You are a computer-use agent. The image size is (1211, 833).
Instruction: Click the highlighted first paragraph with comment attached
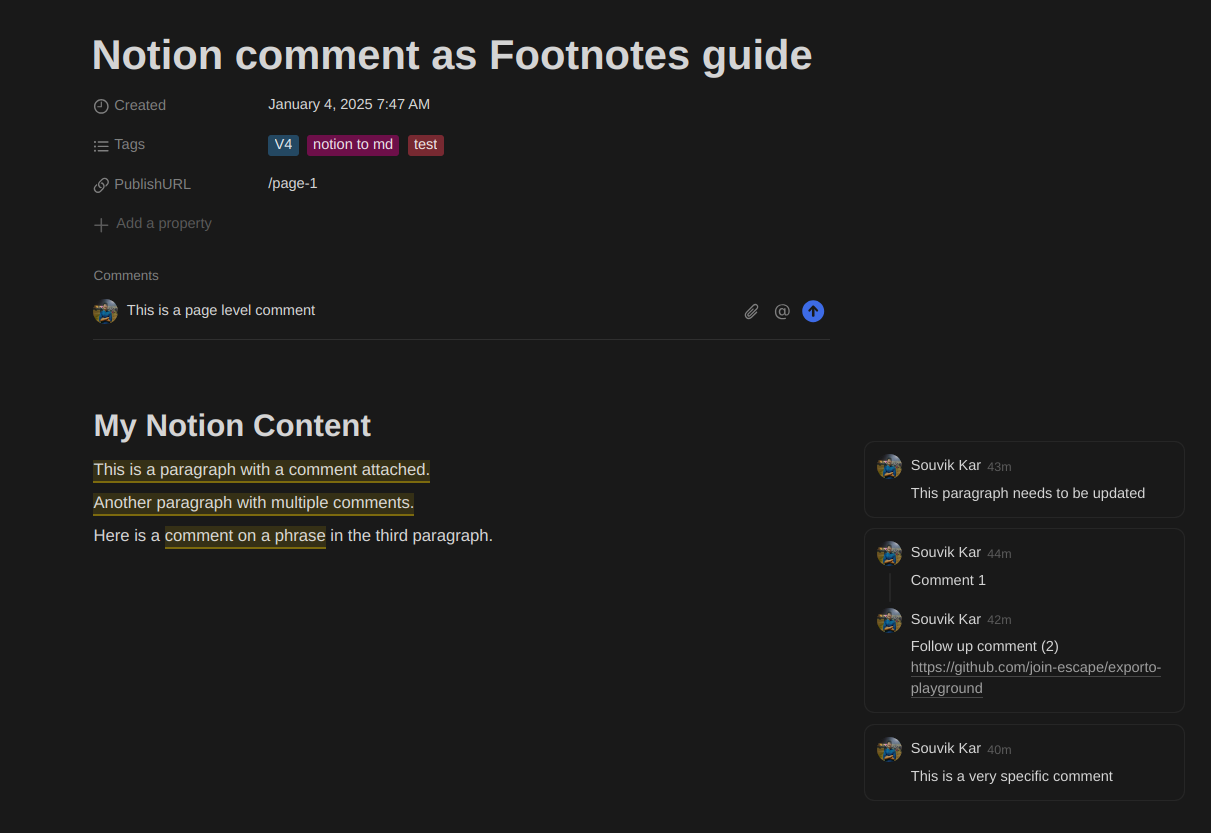(261, 470)
